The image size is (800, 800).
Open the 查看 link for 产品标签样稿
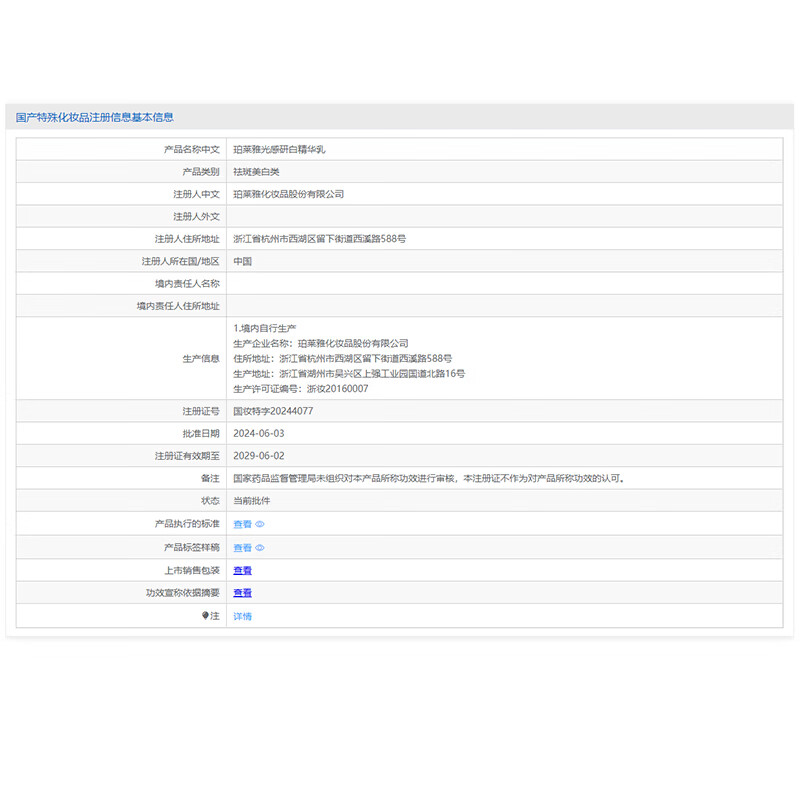tap(242, 548)
